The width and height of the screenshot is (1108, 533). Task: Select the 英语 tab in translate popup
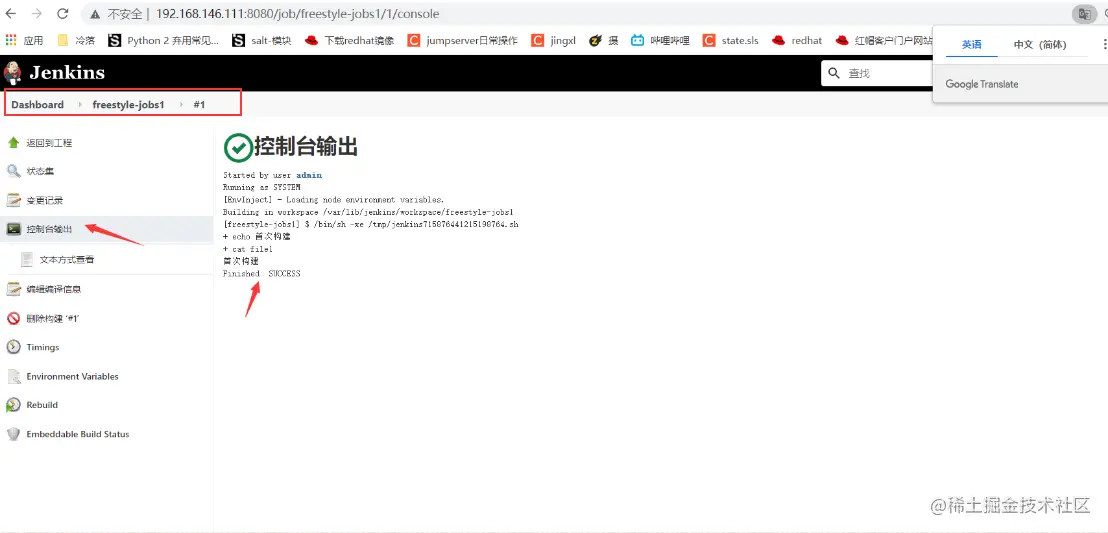(971, 44)
